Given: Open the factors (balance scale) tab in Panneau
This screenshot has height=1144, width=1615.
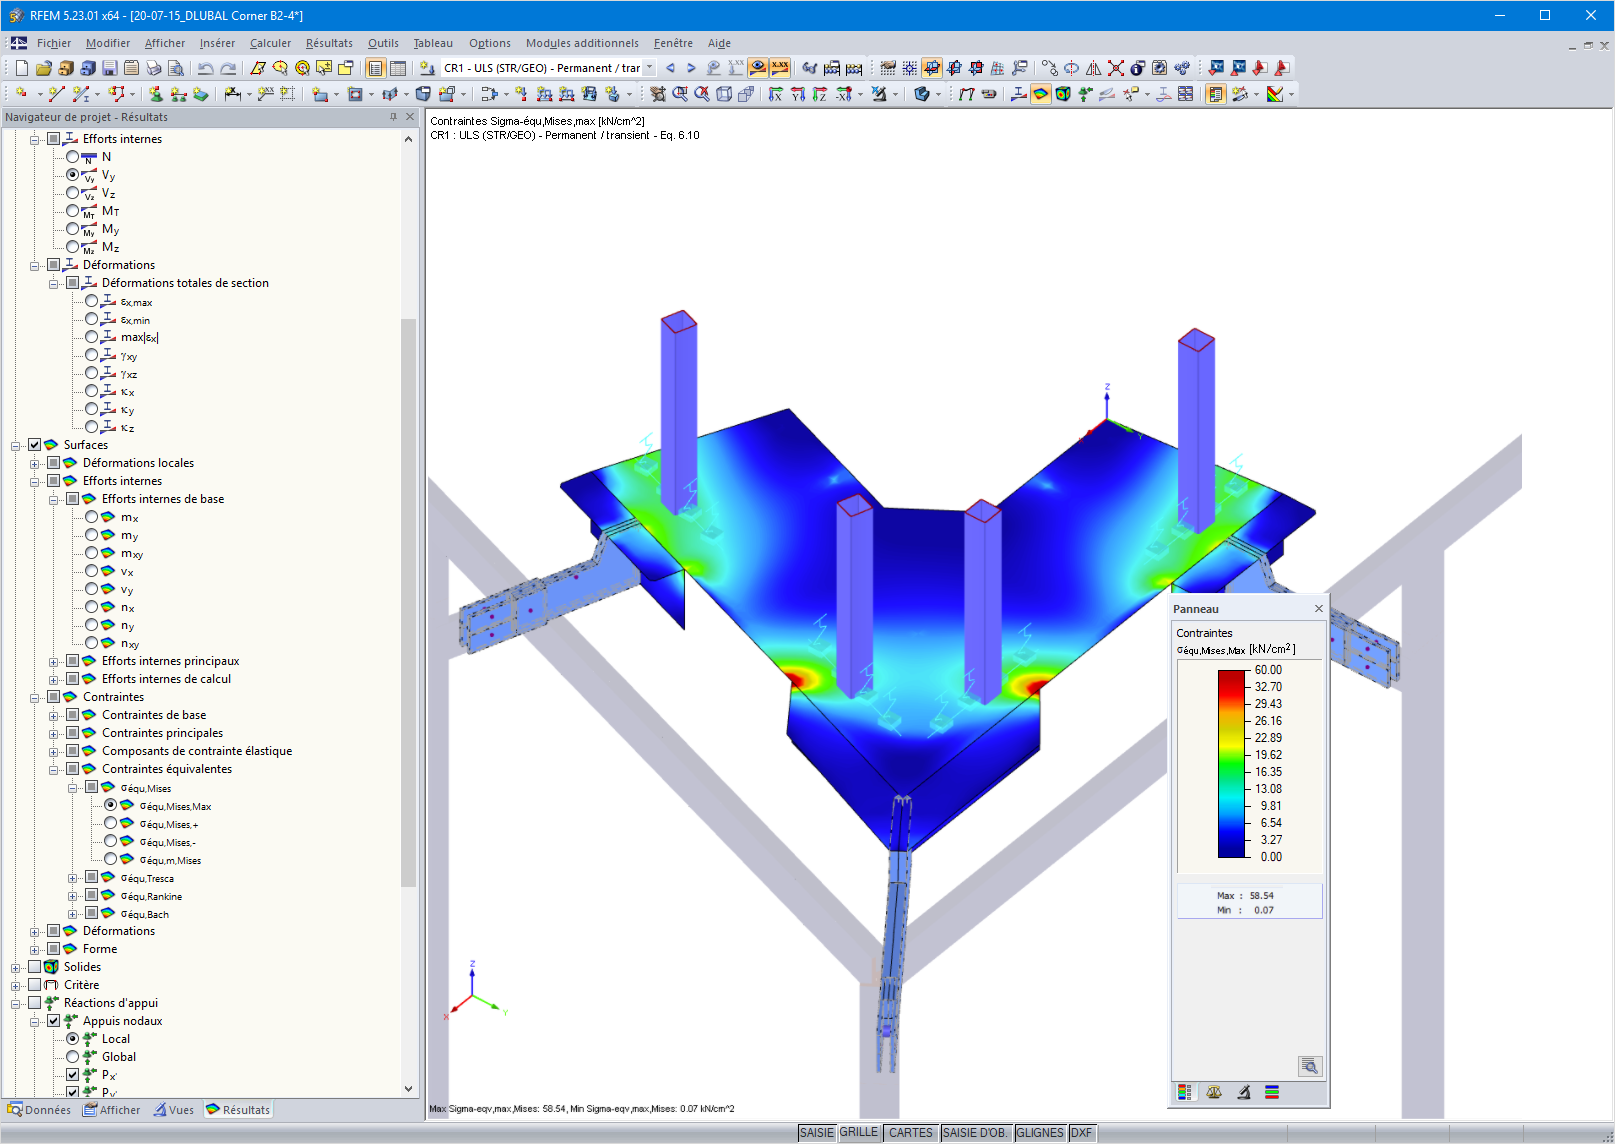Looking at the screenshot, I should click(1214, 1092).
